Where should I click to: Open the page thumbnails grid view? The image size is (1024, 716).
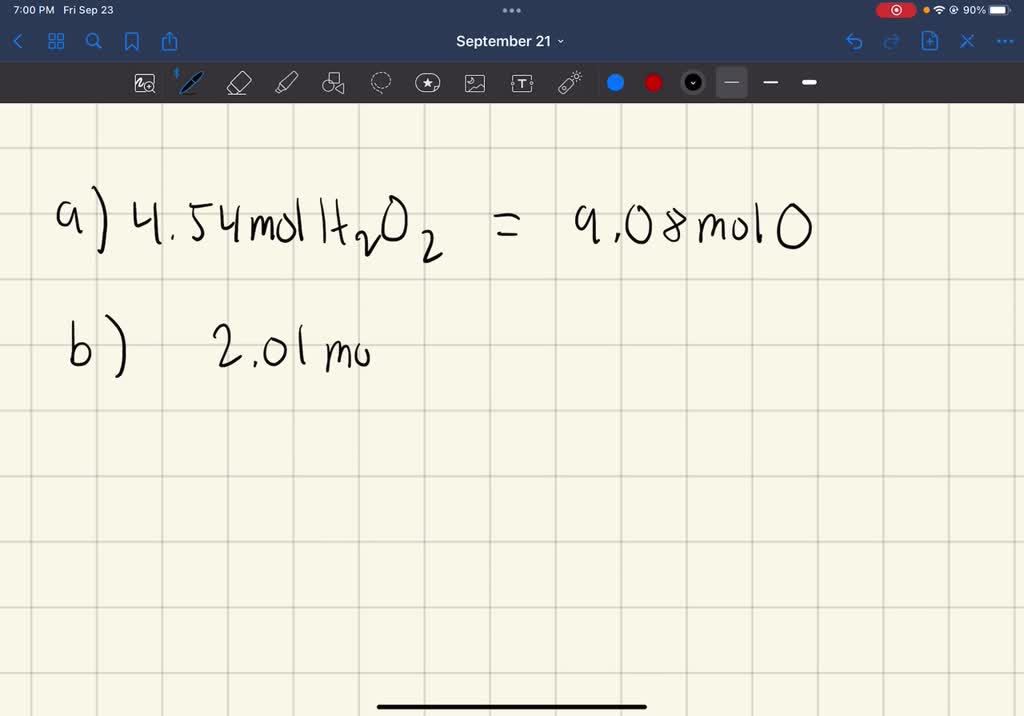pyautogui.click(x=56, y=41)
